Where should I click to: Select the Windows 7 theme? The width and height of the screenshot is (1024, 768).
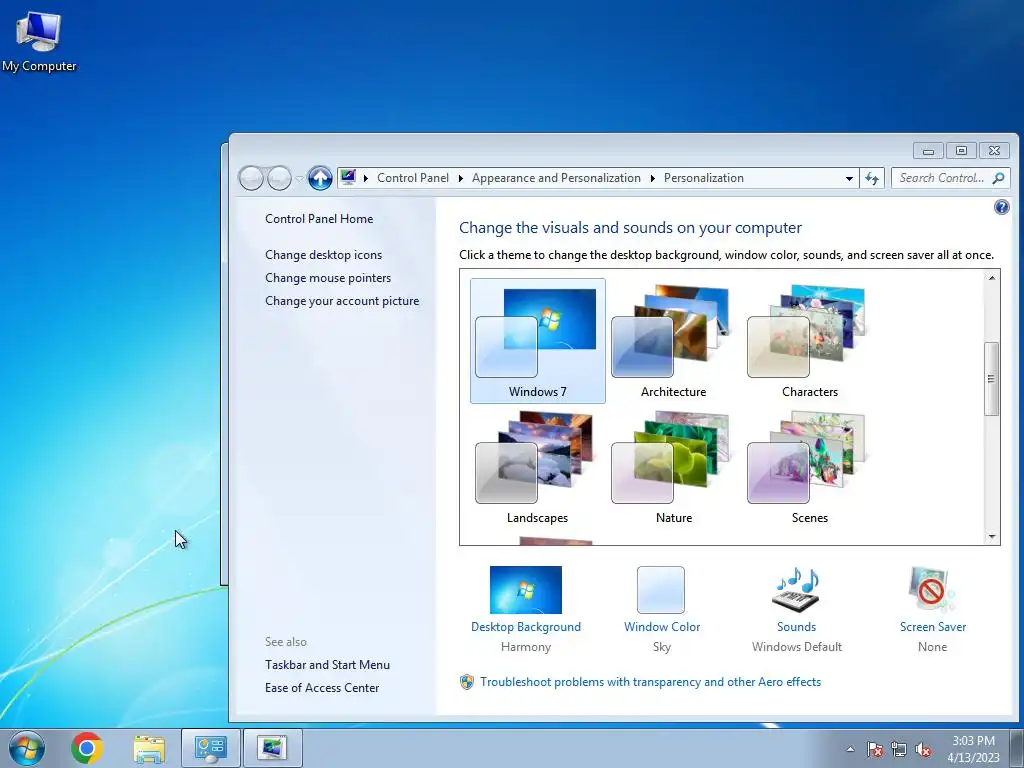click(x=537, y=340)
